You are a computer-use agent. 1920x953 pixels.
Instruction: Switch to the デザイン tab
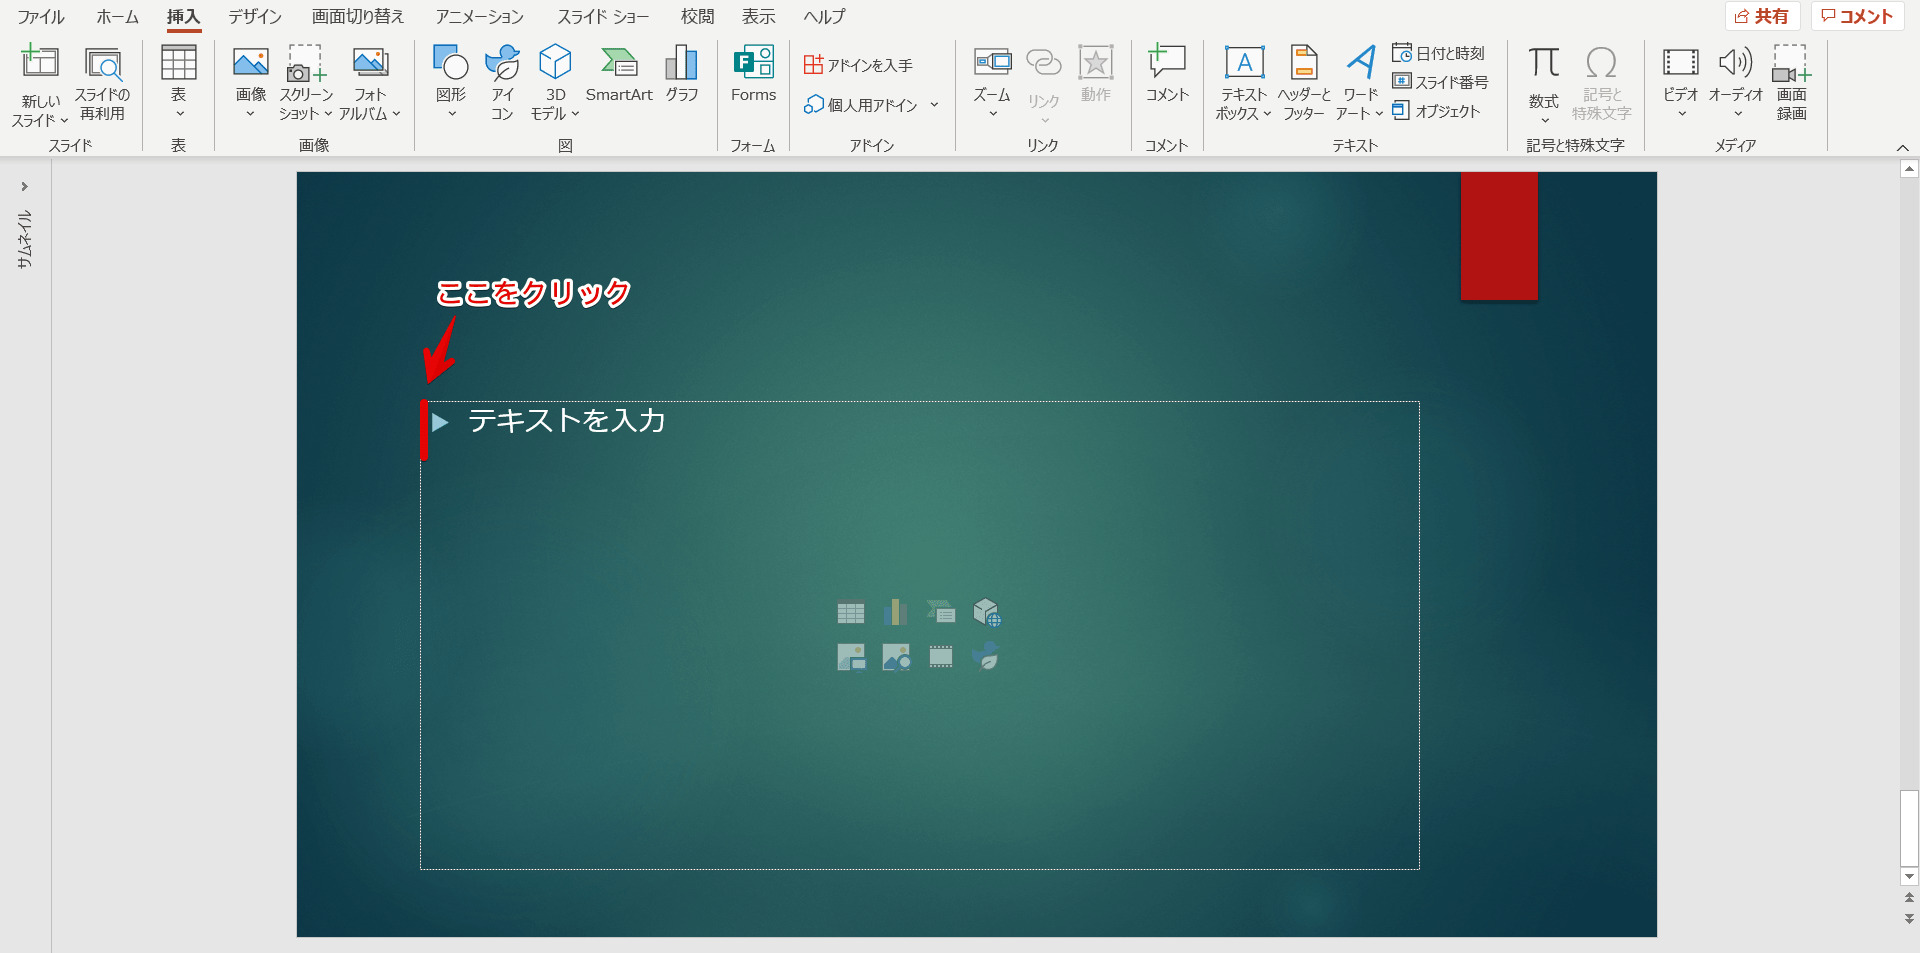pyautogui.click(x=255, y=17)
